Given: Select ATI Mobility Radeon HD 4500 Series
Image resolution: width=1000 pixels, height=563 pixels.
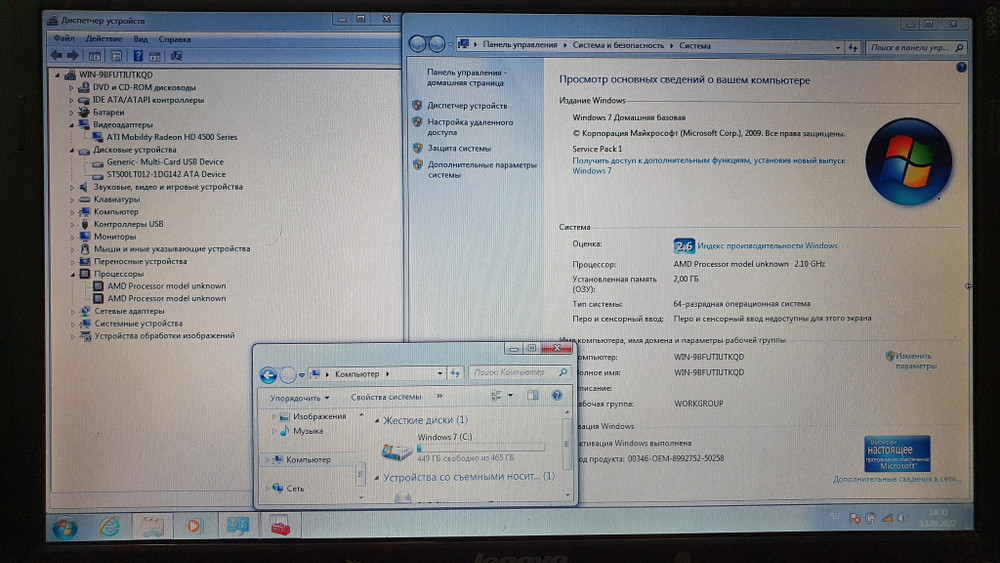Looking at the screenshot, I should (x=171, y=137).
